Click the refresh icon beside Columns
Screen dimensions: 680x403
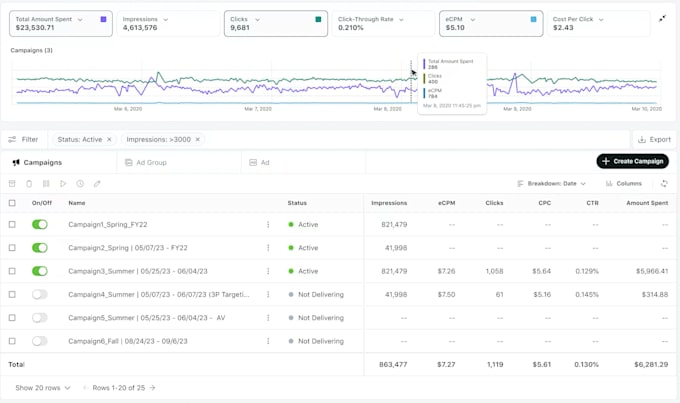coord(664,184)
